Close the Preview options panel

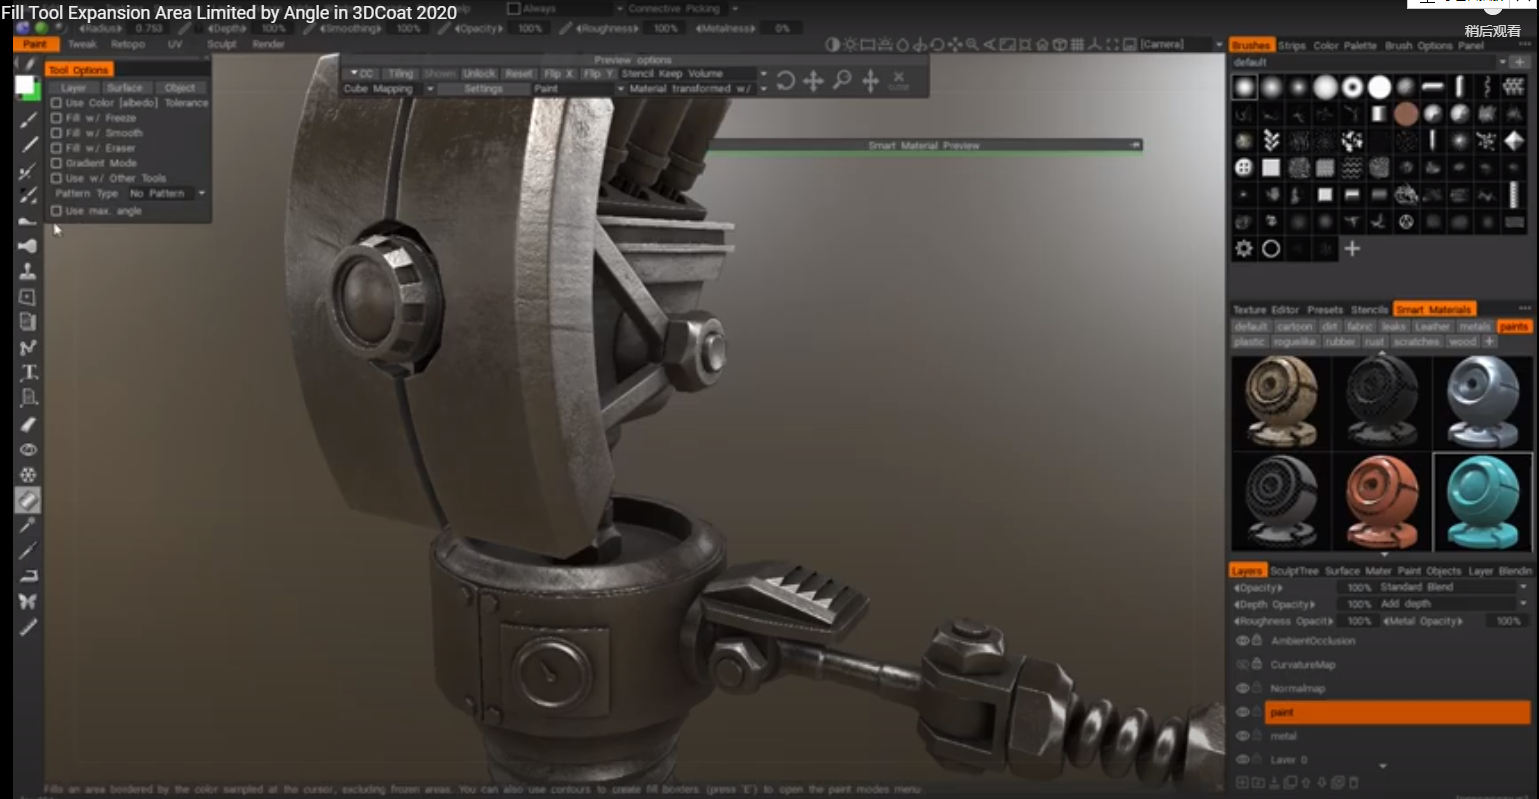pos(898,79)
